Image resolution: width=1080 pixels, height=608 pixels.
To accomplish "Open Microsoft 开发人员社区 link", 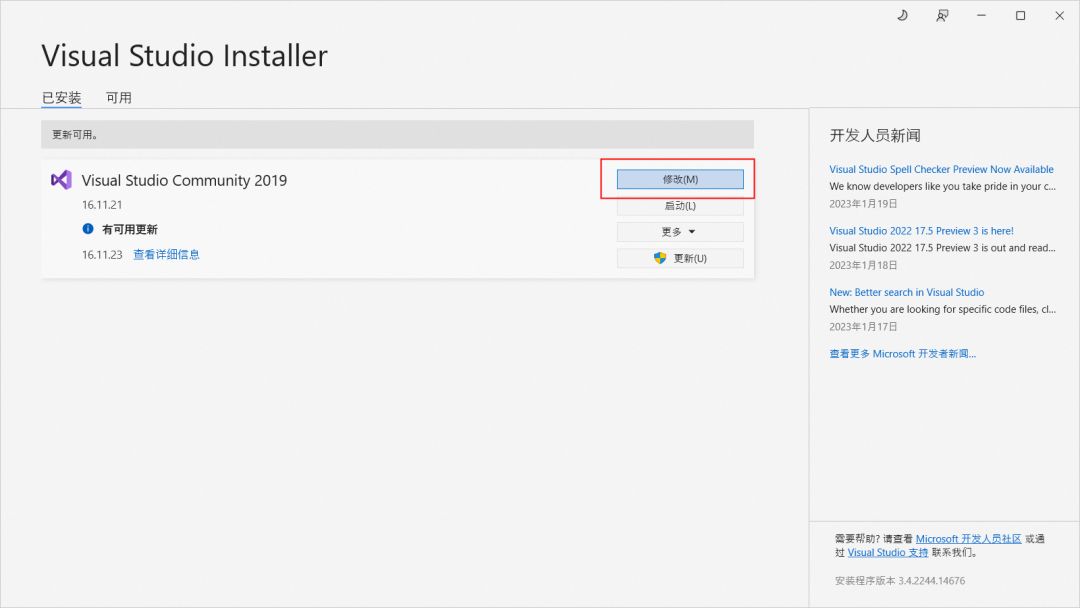I will click(968, 539).
